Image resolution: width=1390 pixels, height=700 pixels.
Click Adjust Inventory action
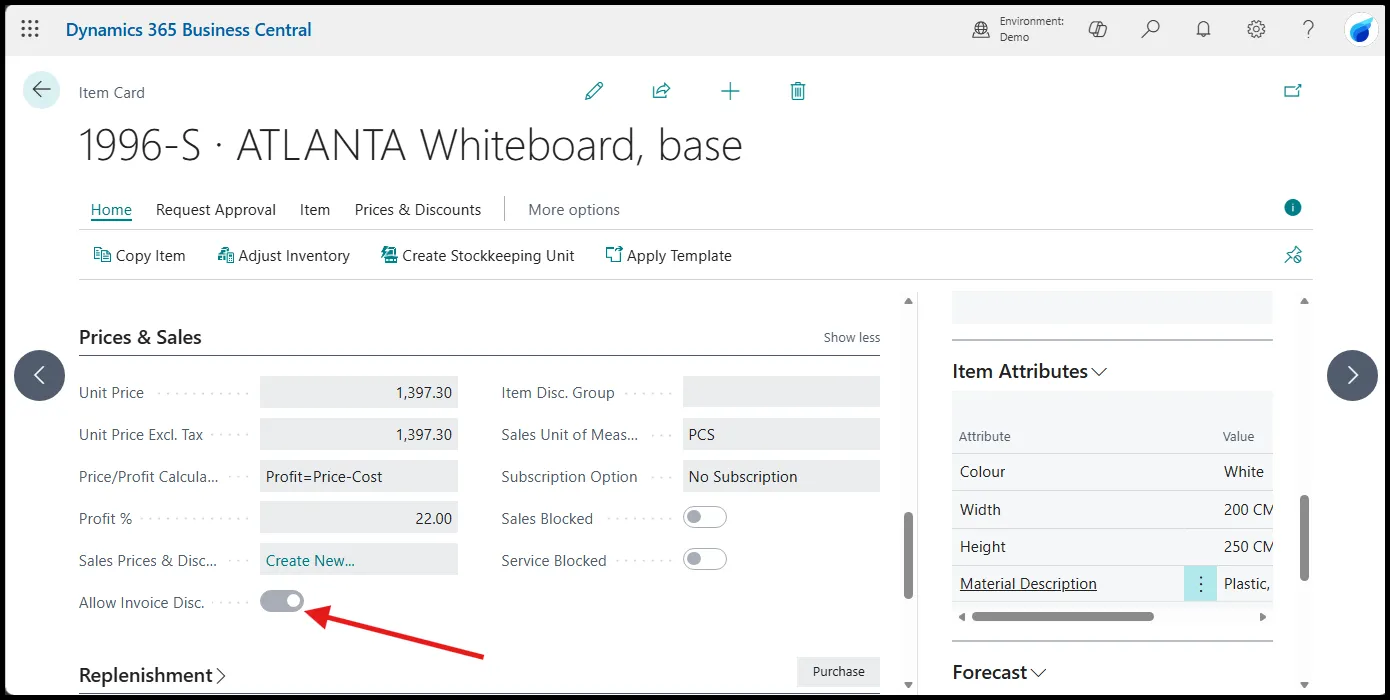(283, 256)
